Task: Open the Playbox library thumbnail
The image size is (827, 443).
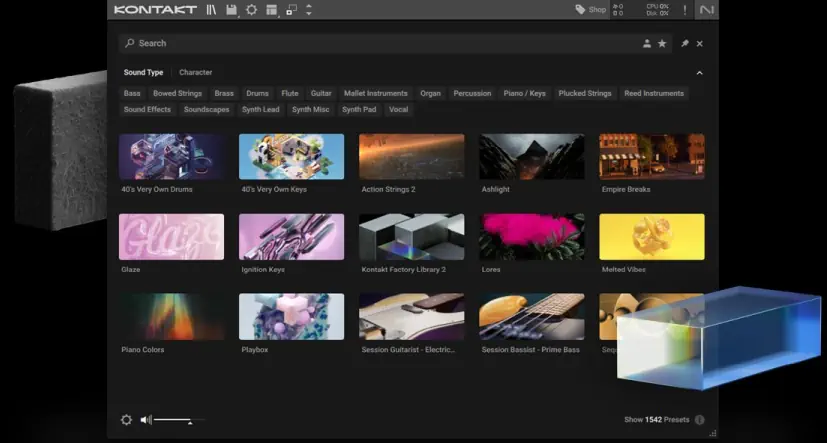Action: tap(292, 316)
